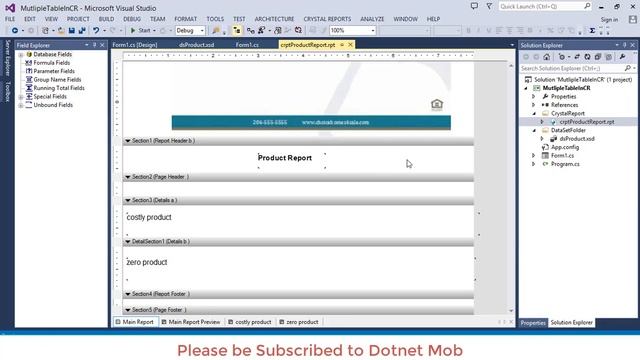Viewport: 640px width, 360px height.
Task: Select Parameter Fields in Field Explorer
Action: click(x=54, y=71)
